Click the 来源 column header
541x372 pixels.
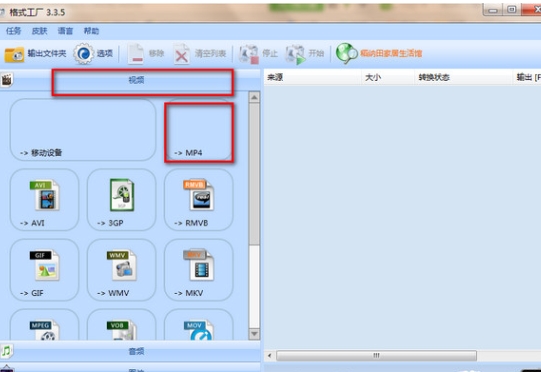313,77
